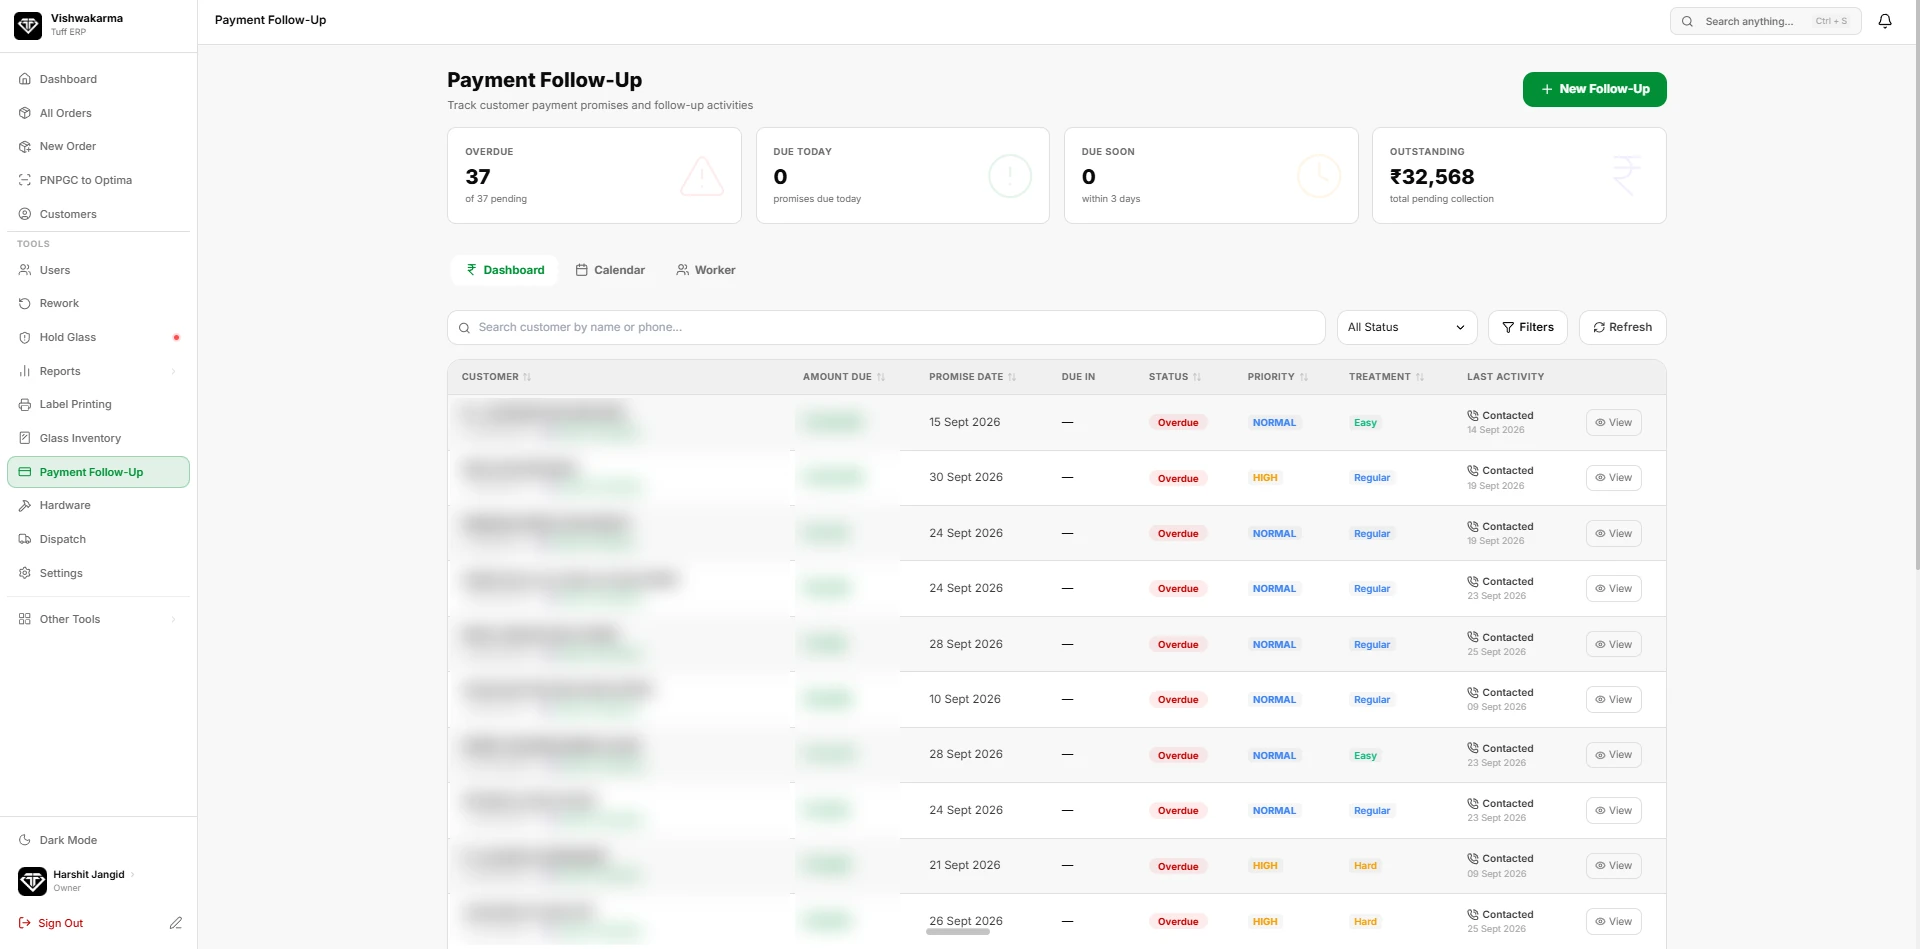Click the Label Printing printer icon
The image size is (1920, 949).
(25, 404)
